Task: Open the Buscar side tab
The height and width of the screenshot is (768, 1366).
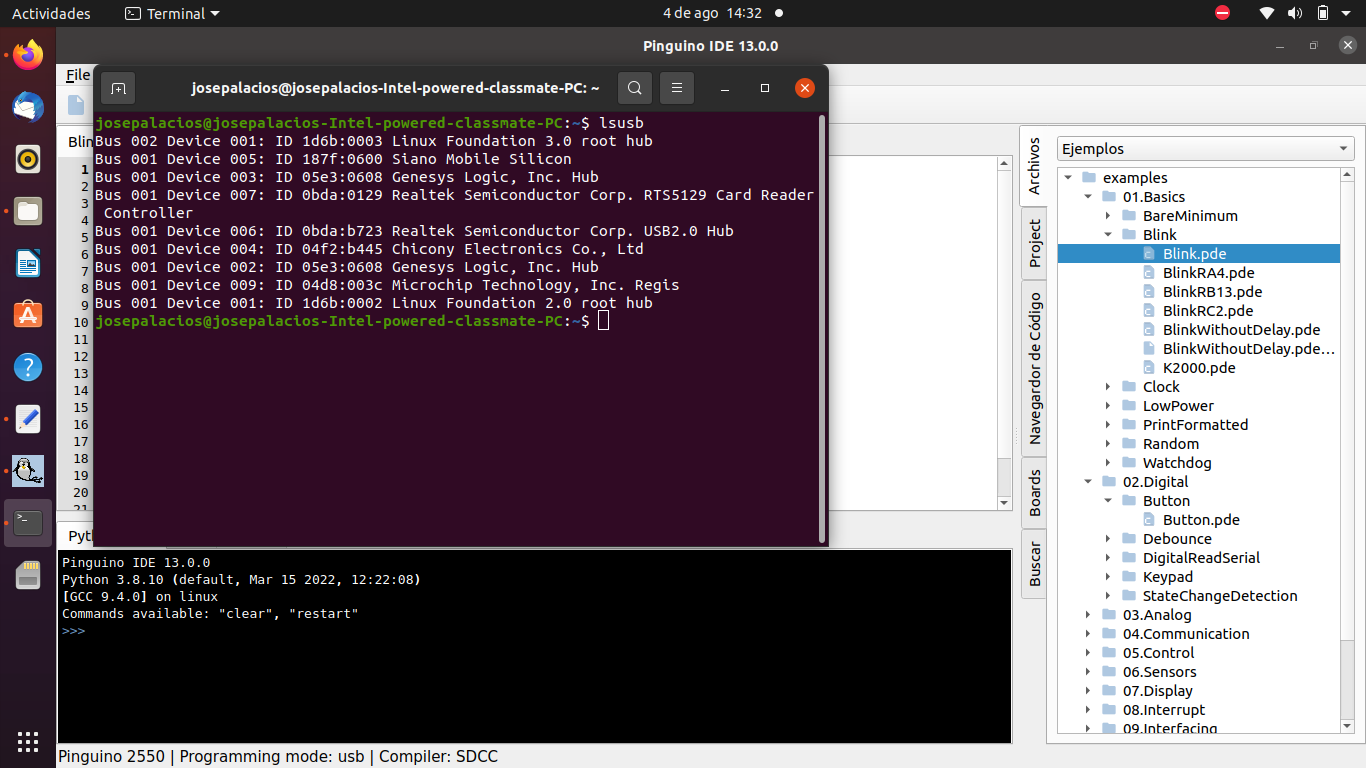Action: (x=1034, y=564)
